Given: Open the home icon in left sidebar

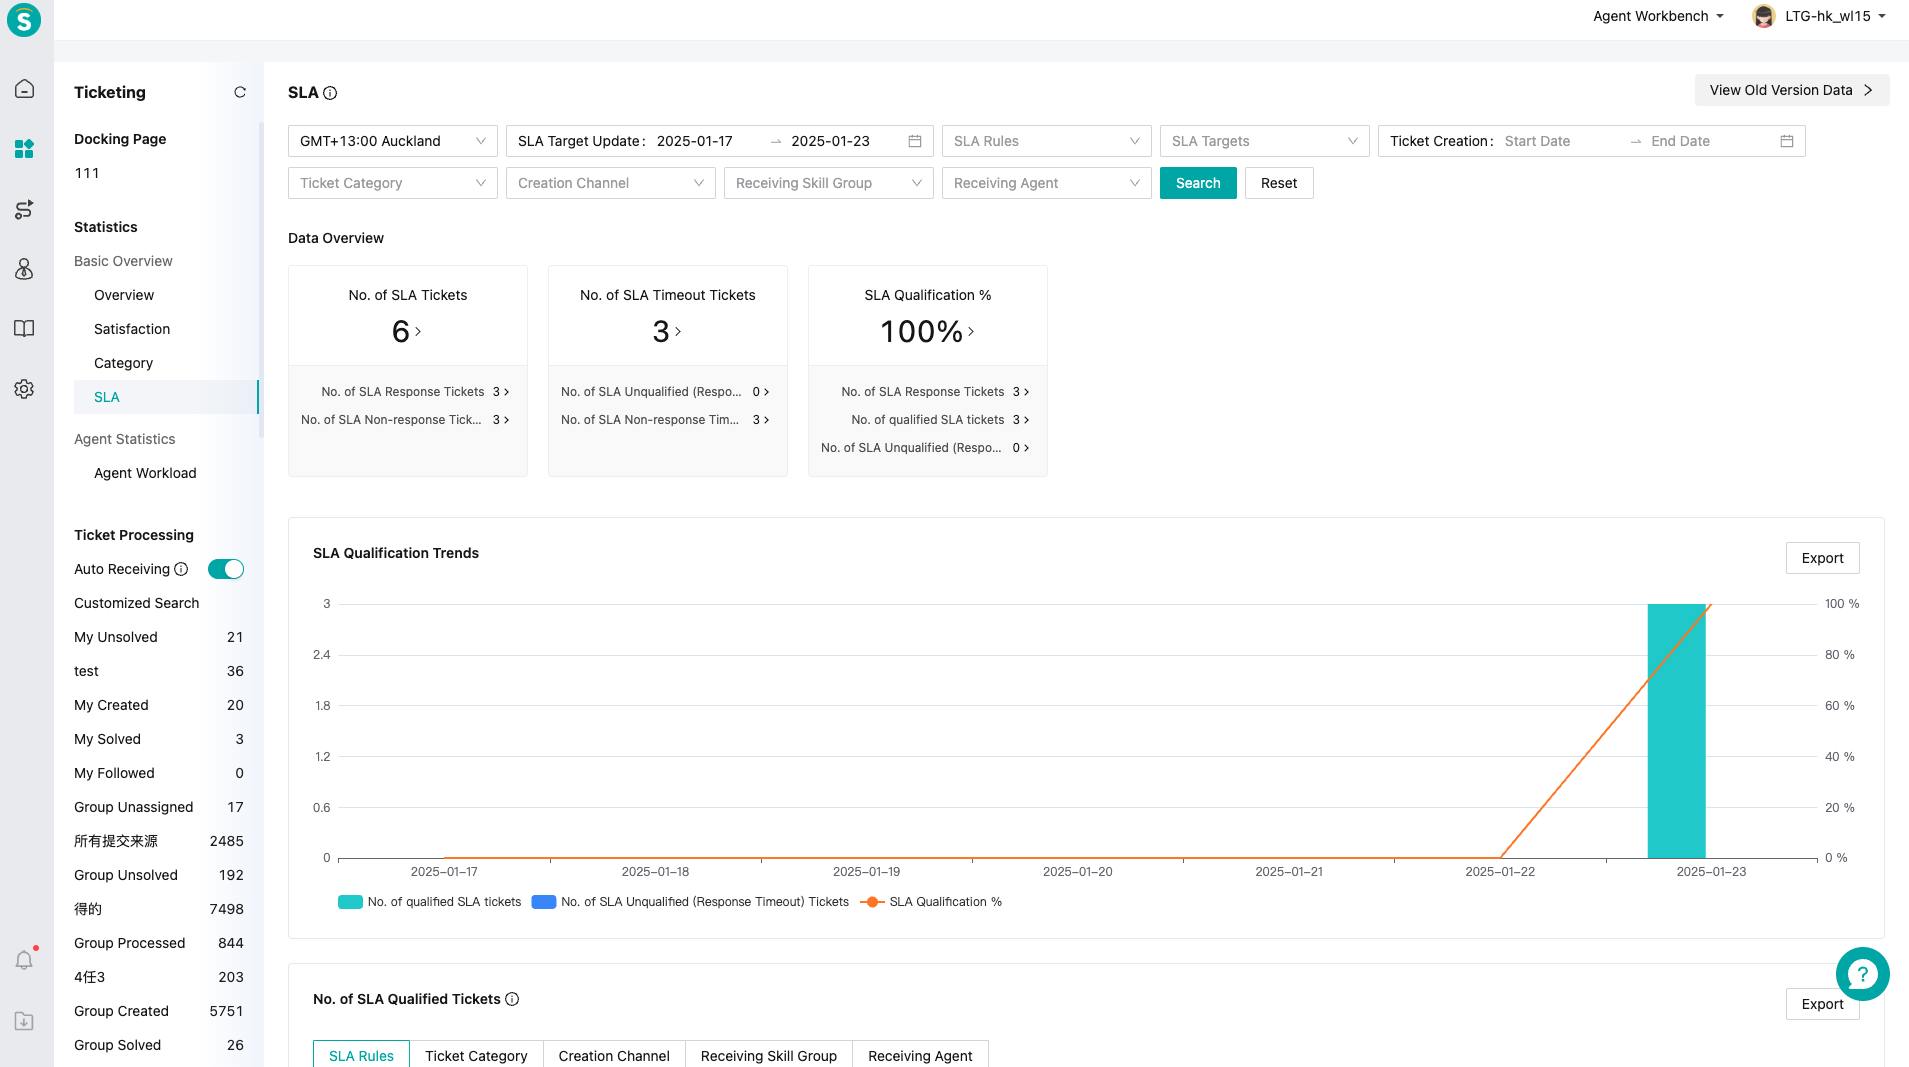Looking at the screenshot, I should tap(24, 89).
